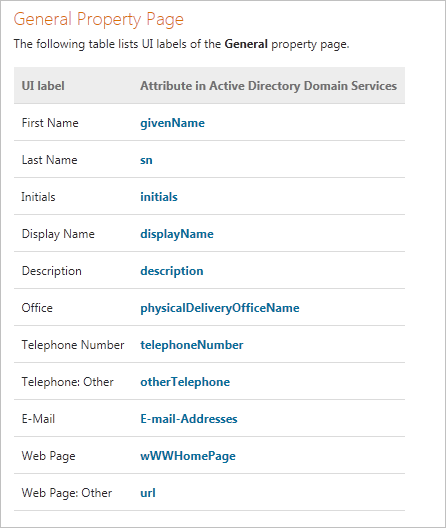Screen dimensions: 446x528
Task: Click the UI label column header
Action: 43,86
